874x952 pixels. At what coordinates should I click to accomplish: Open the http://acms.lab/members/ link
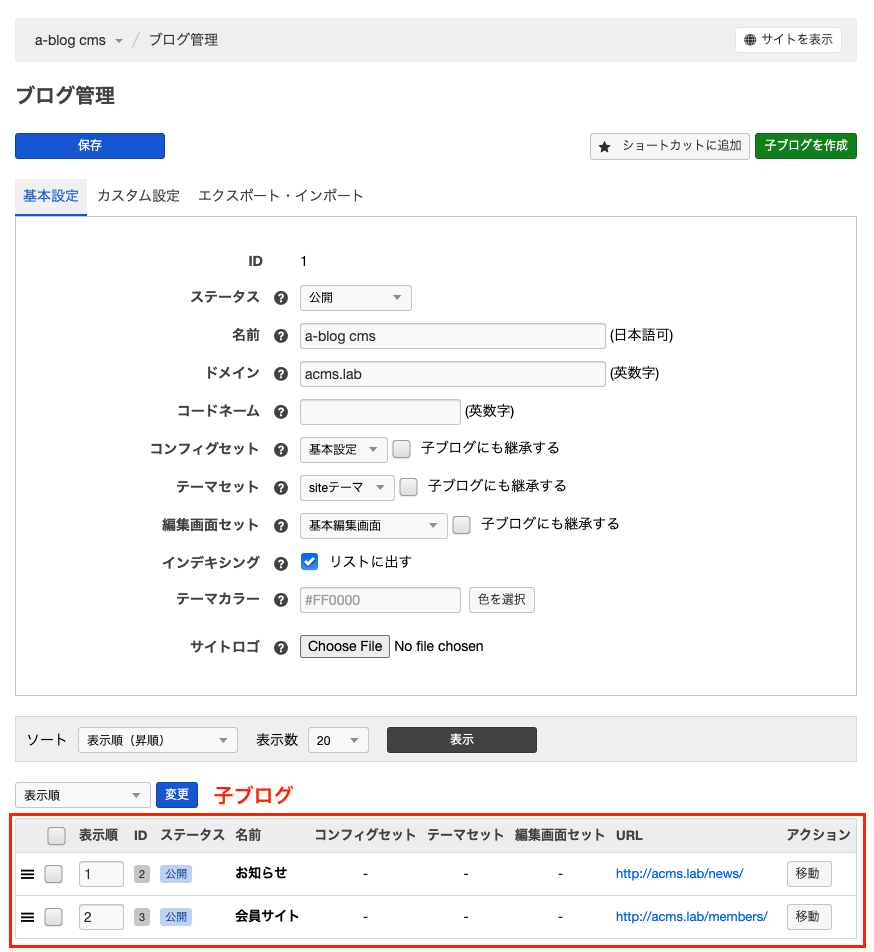point(691,916)
